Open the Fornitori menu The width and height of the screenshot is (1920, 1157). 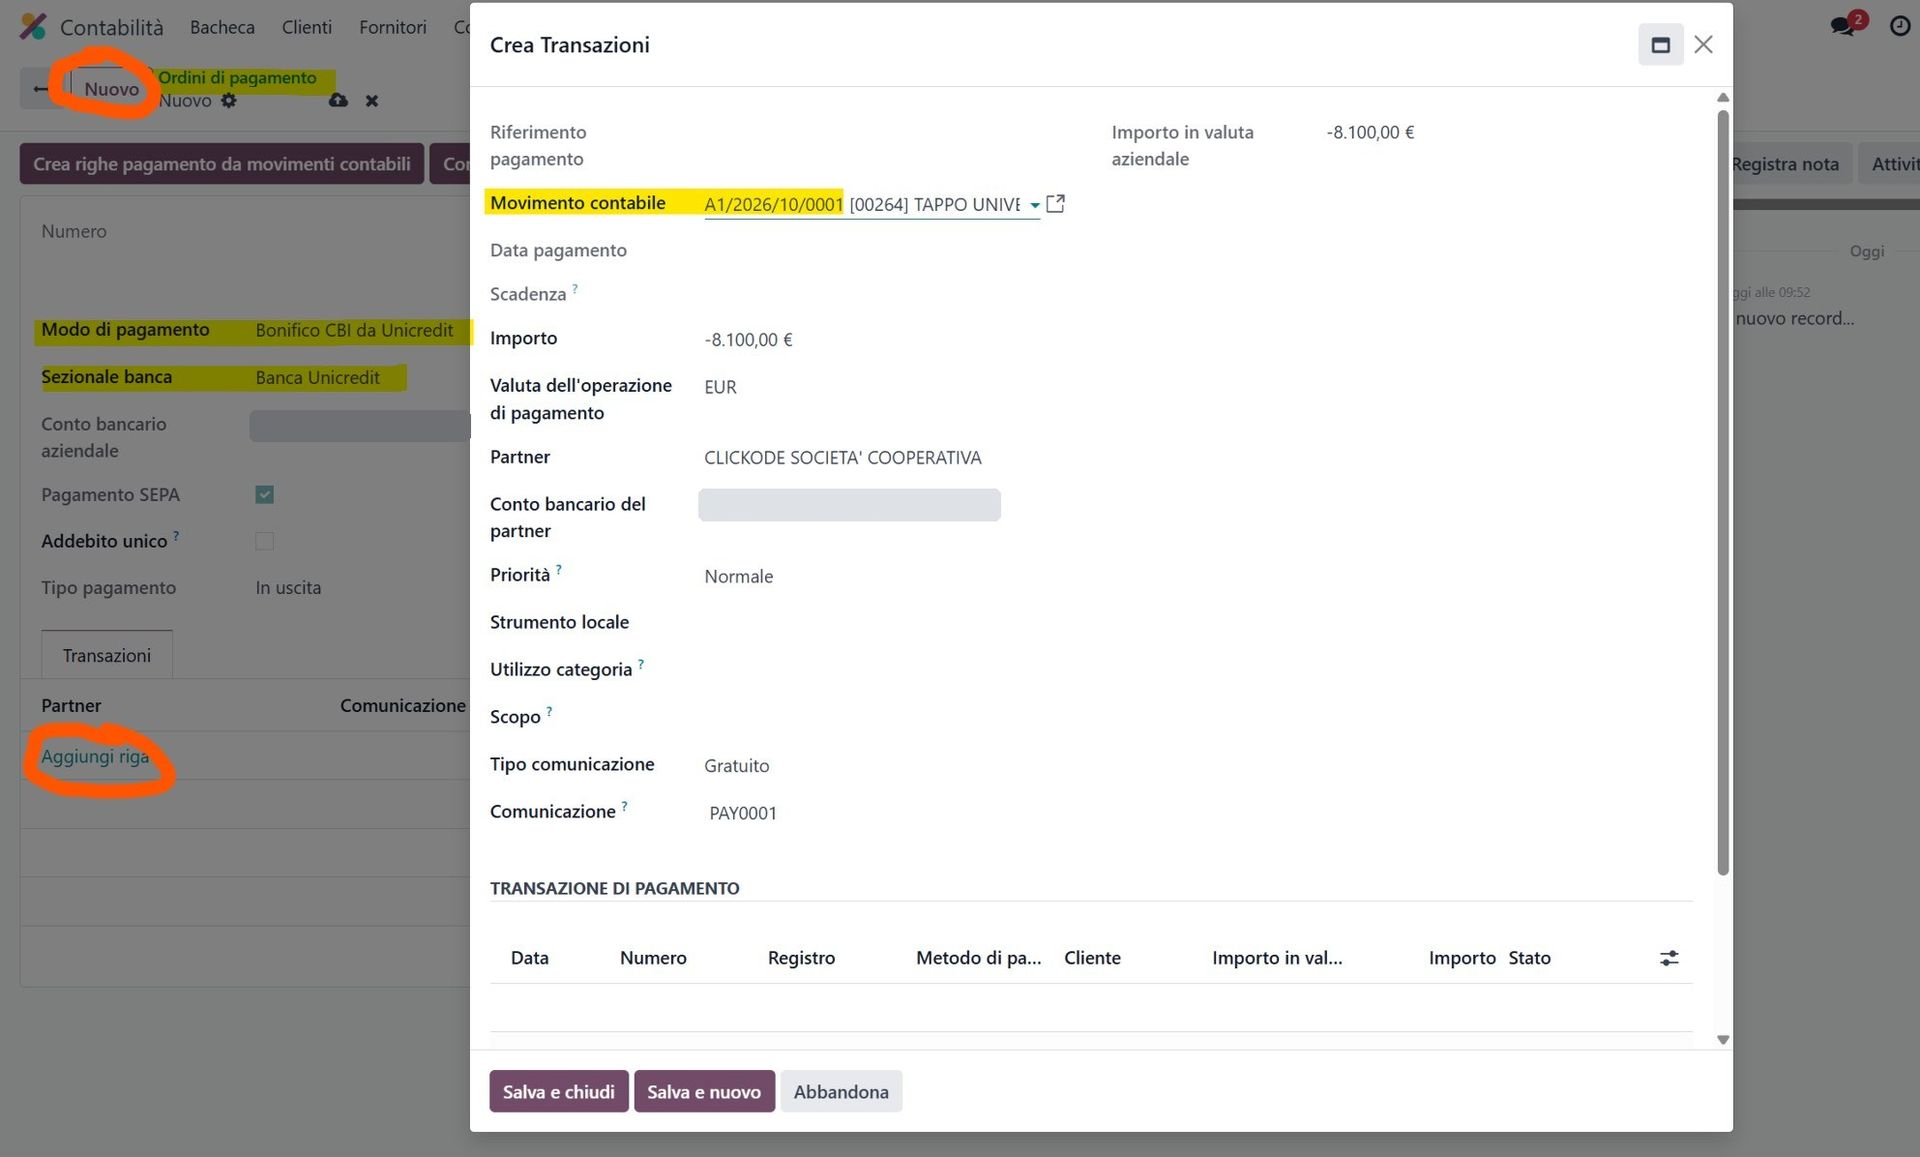tap(393, 27)
